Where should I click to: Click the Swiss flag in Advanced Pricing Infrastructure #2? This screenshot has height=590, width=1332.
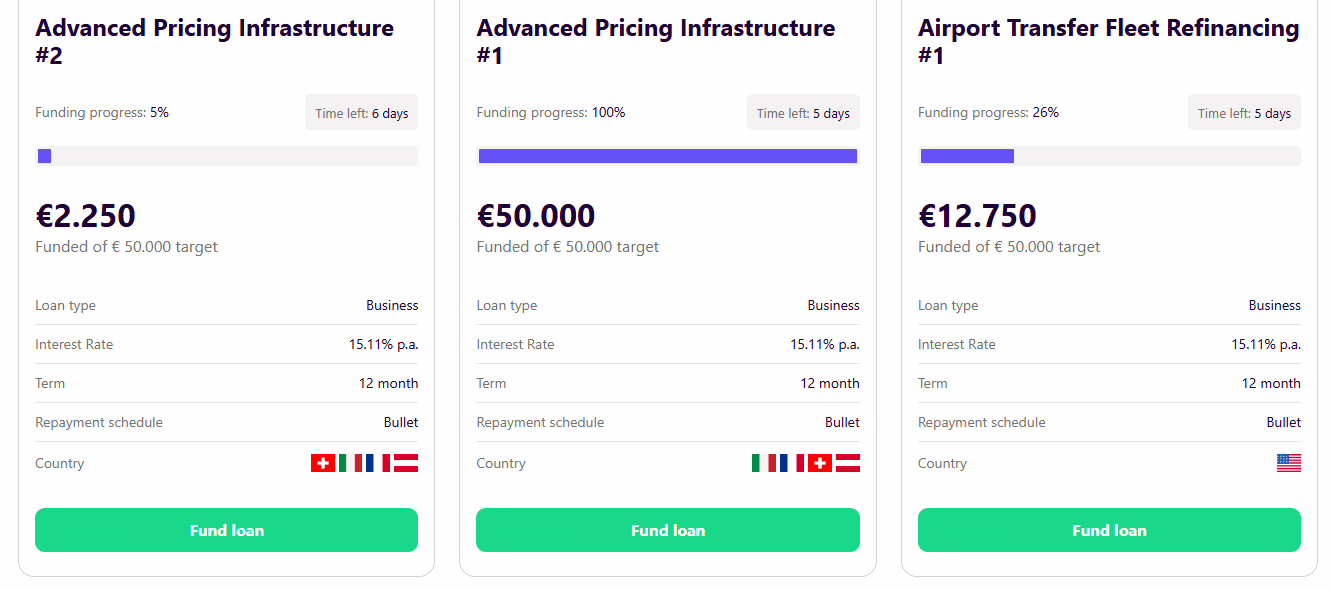pos(323,463)
